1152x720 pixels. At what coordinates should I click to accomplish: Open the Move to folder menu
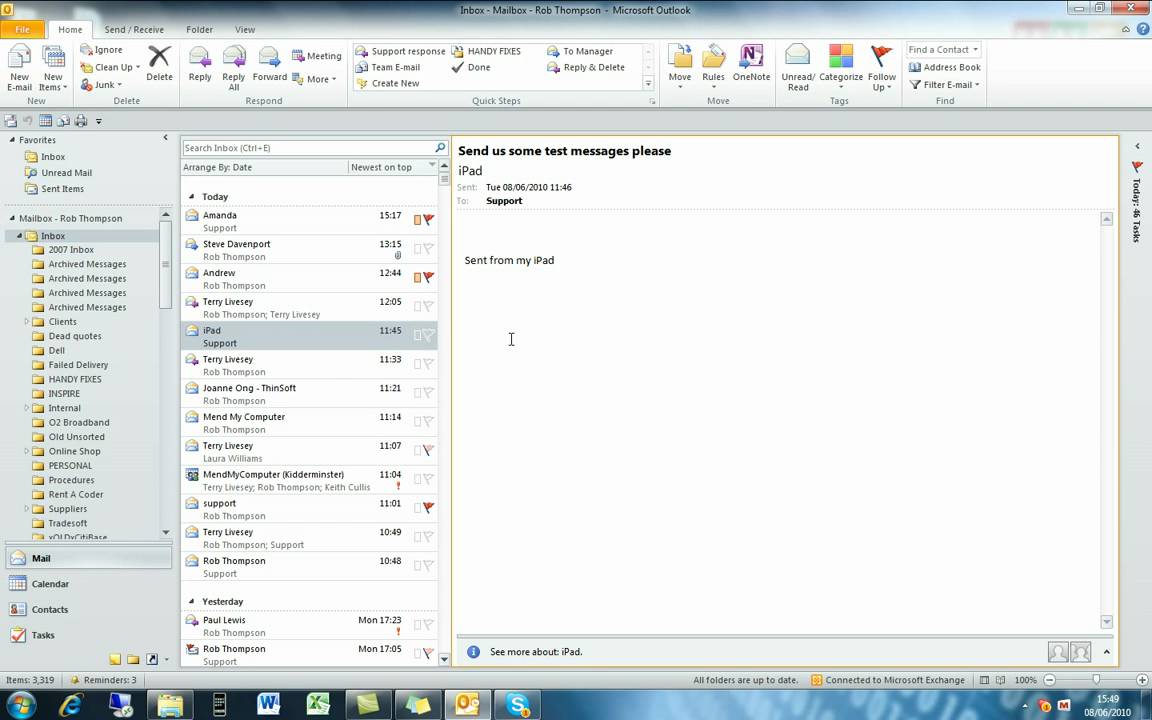coord(680,68)
